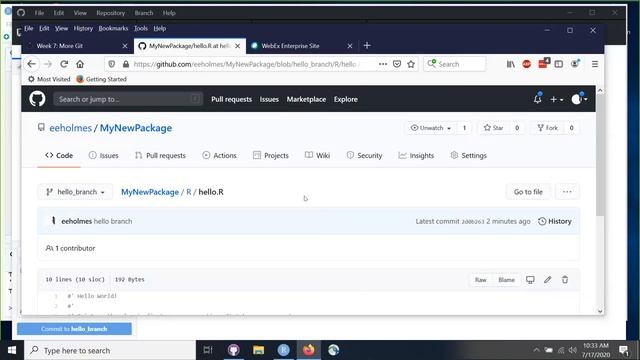
Task: Click the Go to file button
Action: (528, 192)
